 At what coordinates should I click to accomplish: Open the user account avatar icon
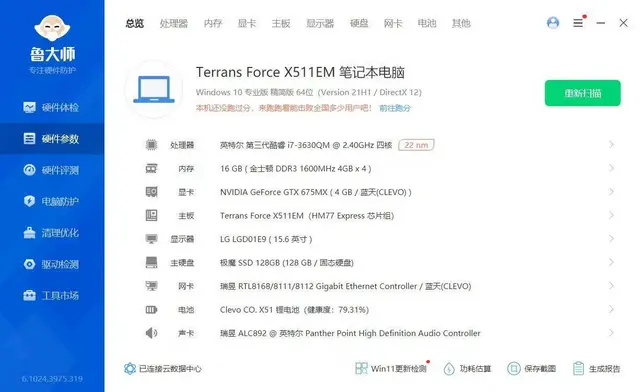(553, 23)
